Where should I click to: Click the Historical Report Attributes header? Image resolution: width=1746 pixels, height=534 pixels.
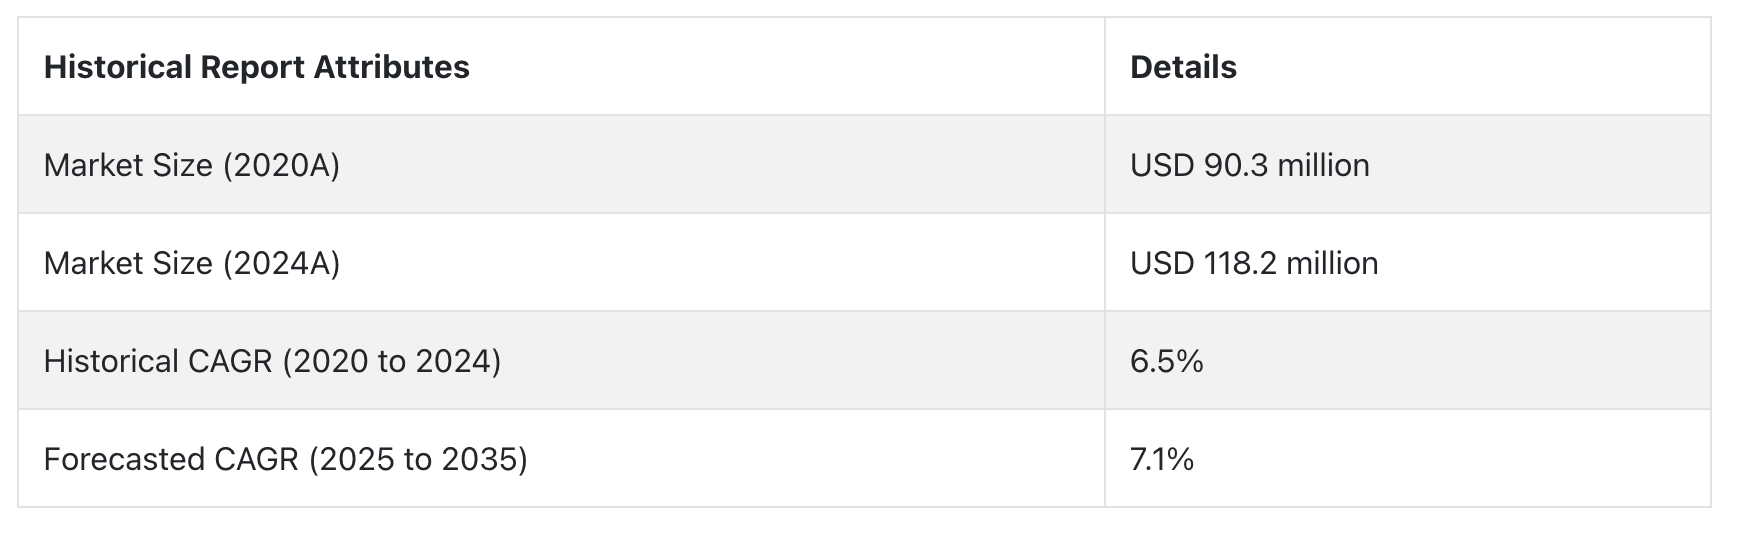tap(257, 67)
